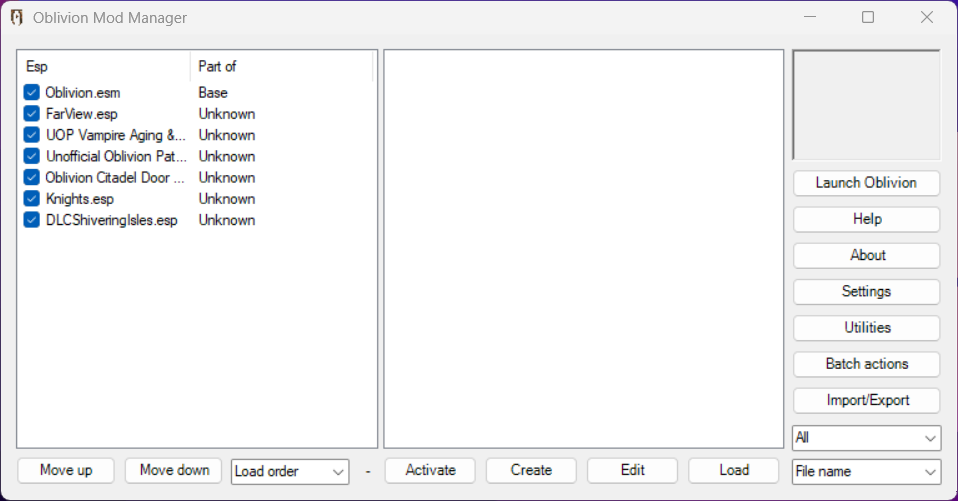This screenshot has height=501, width=958.
Task: Click the Import/Export button
Action: (x=866, y=400)
